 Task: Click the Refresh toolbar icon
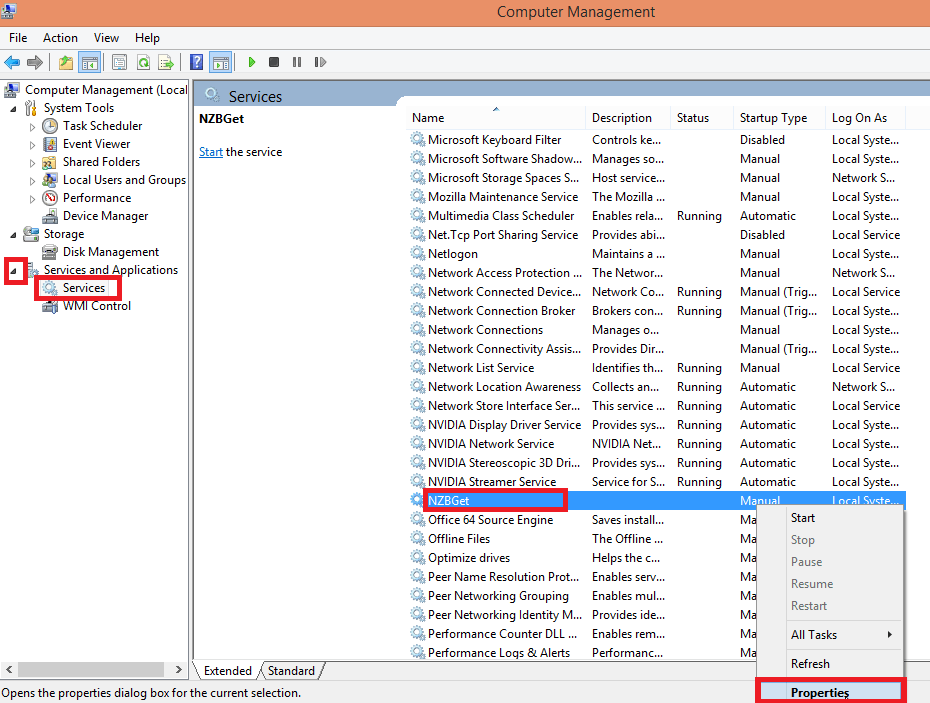pyautogui.click(x=143, y=62)
